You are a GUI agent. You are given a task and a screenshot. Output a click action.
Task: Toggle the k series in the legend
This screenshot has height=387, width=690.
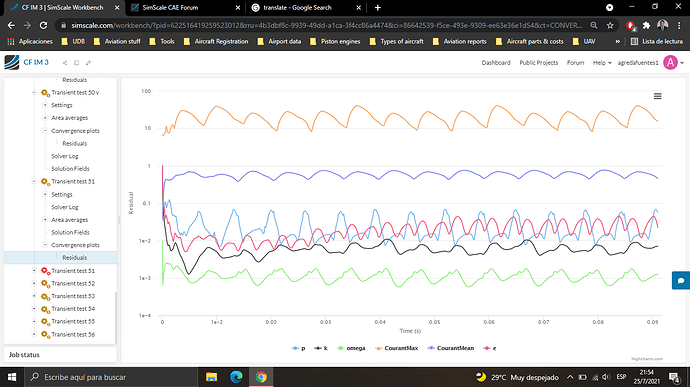click(321, 348)
